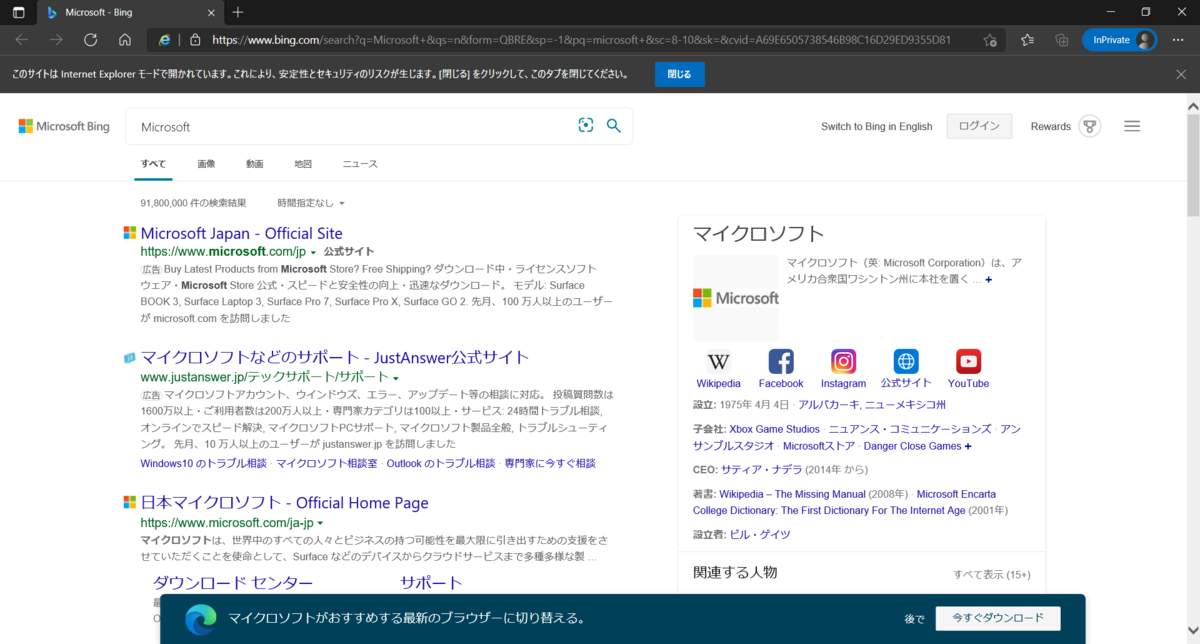
Task: Dismiss the IE mode info bar X
Action: click(x=1181, y=74)
